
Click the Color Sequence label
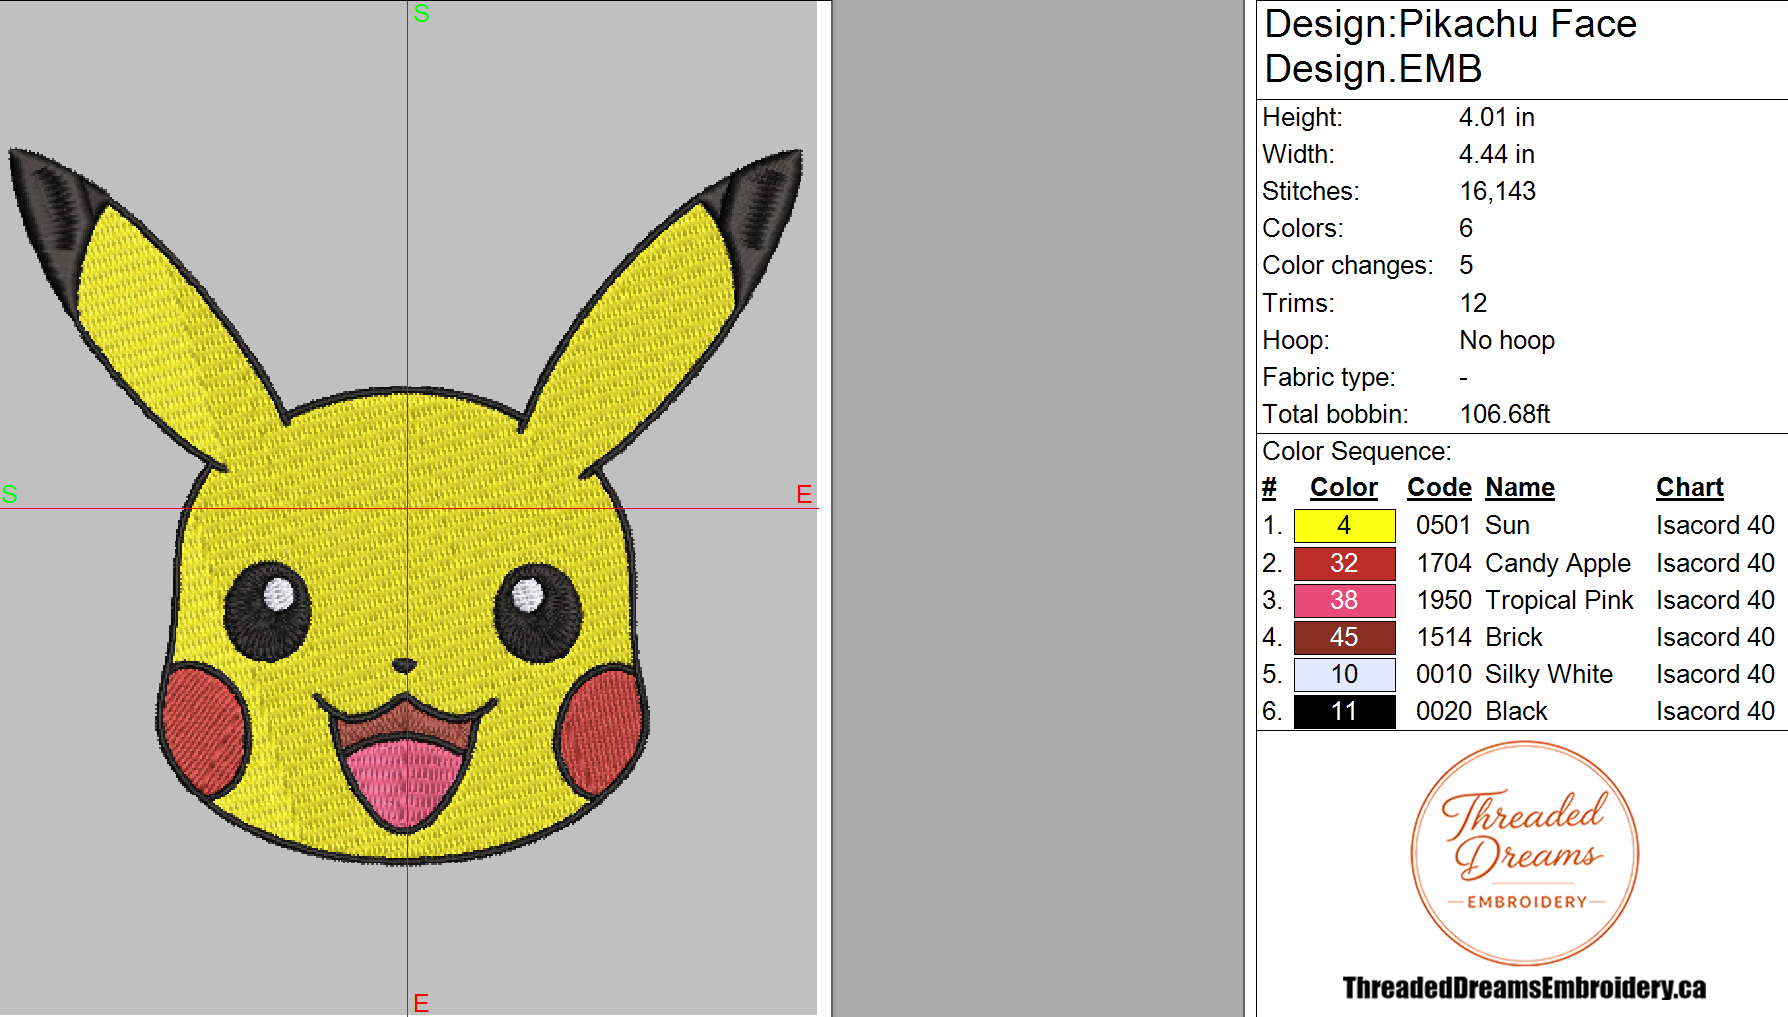(1356, 451)
